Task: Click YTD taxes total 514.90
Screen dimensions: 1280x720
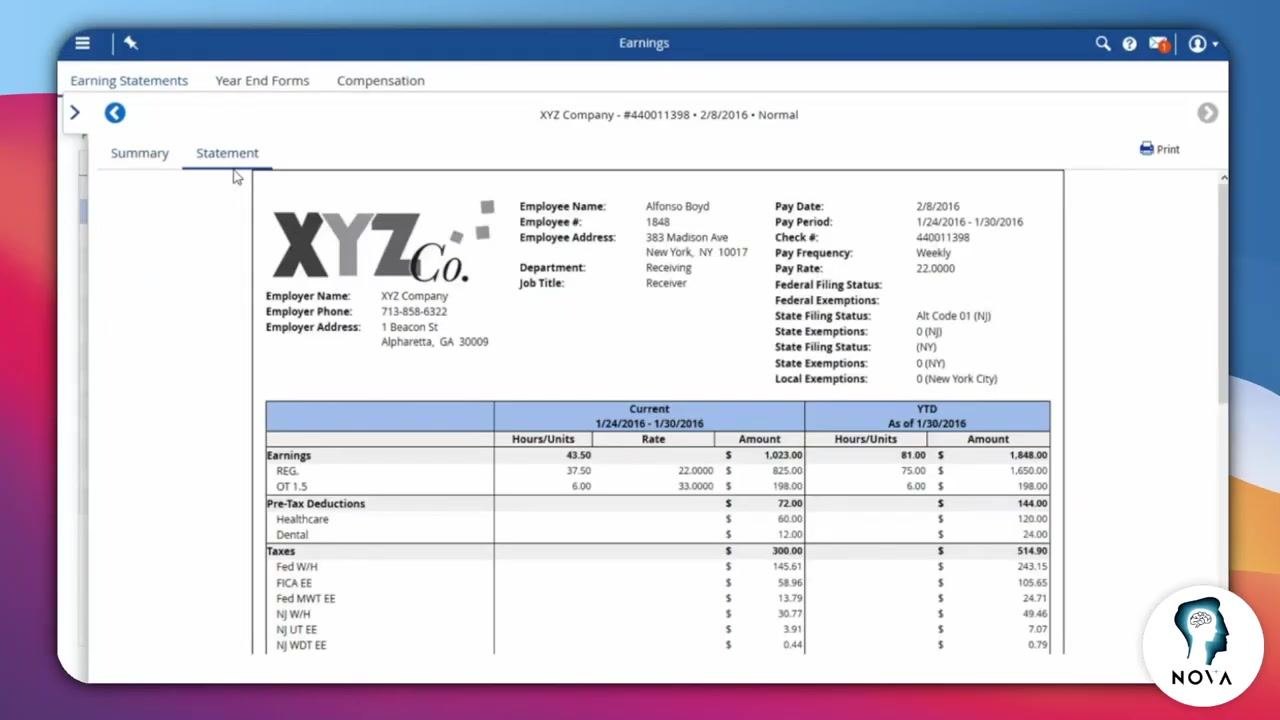Action: (x=1030, y=551)
